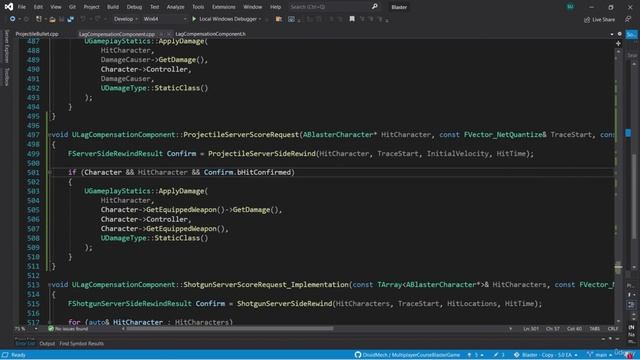Screen dimensions: 640x360
Task: Open the File menu
Action: (x=22, y=7)
